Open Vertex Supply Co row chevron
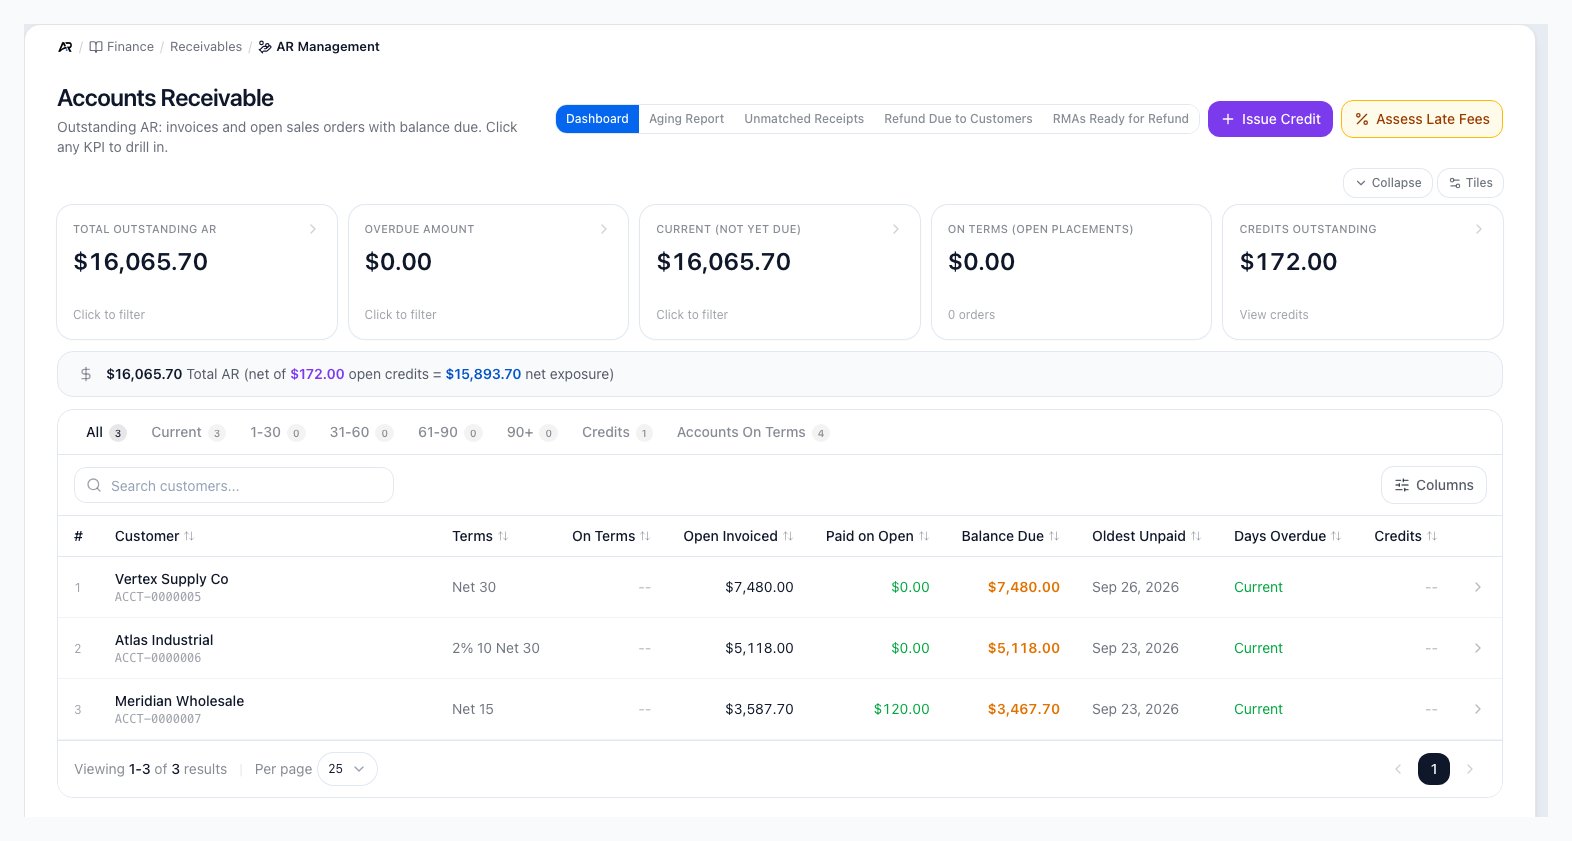Image resolution: width=1572 pixels, height=841 pixels. point(1478,588)
